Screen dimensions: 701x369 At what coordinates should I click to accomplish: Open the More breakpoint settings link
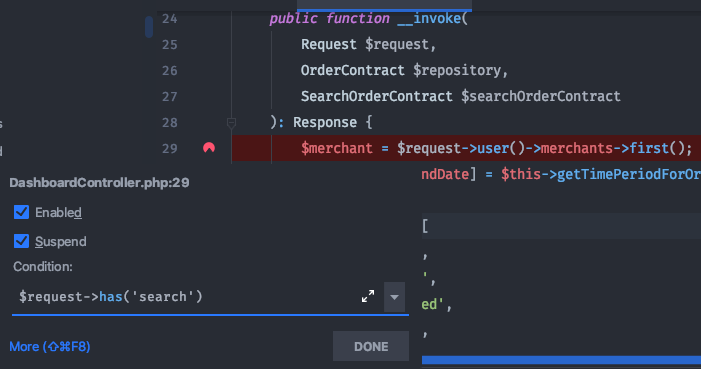pos(50,347)
